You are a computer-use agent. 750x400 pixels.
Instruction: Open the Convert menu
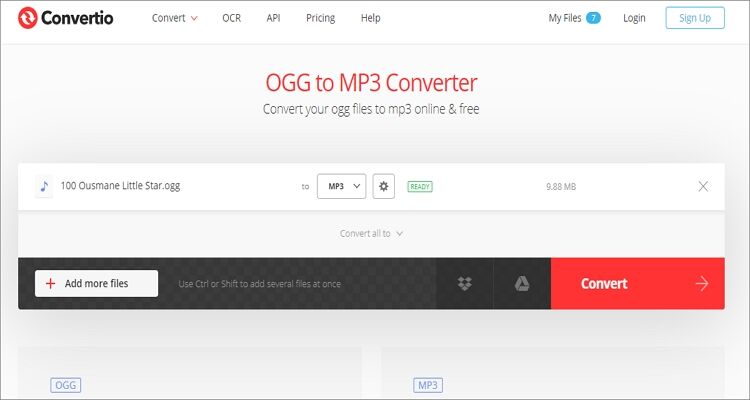pyautogui.click(x=175, y=18)
